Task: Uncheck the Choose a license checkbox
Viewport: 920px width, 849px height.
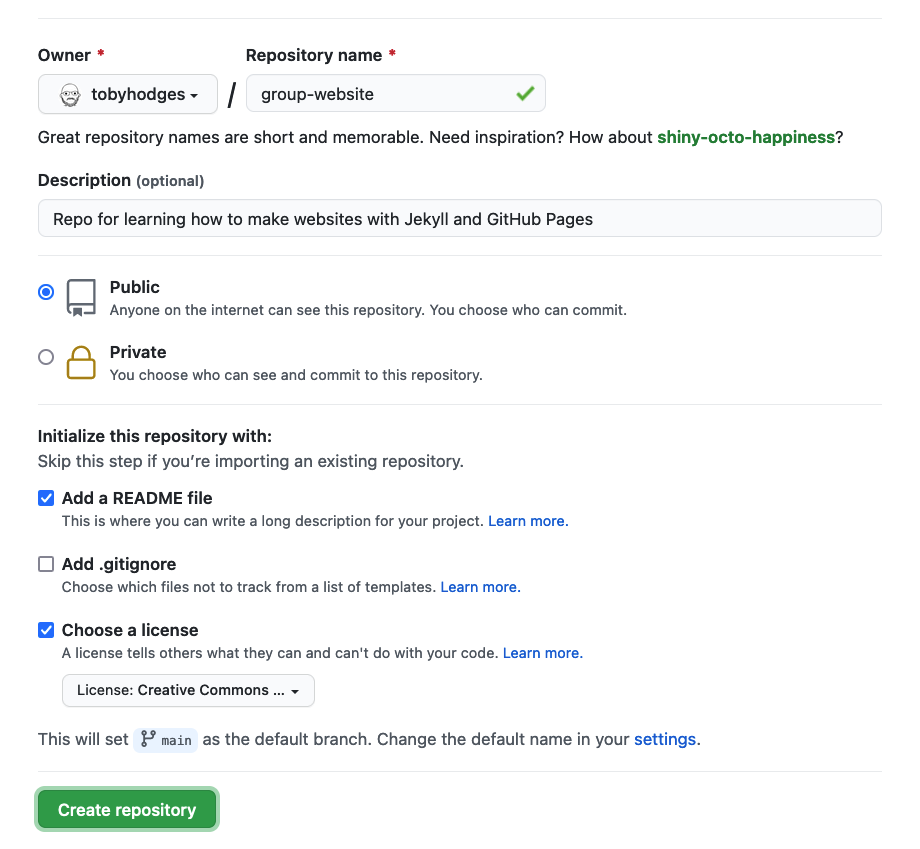Action: click(46, 630)
